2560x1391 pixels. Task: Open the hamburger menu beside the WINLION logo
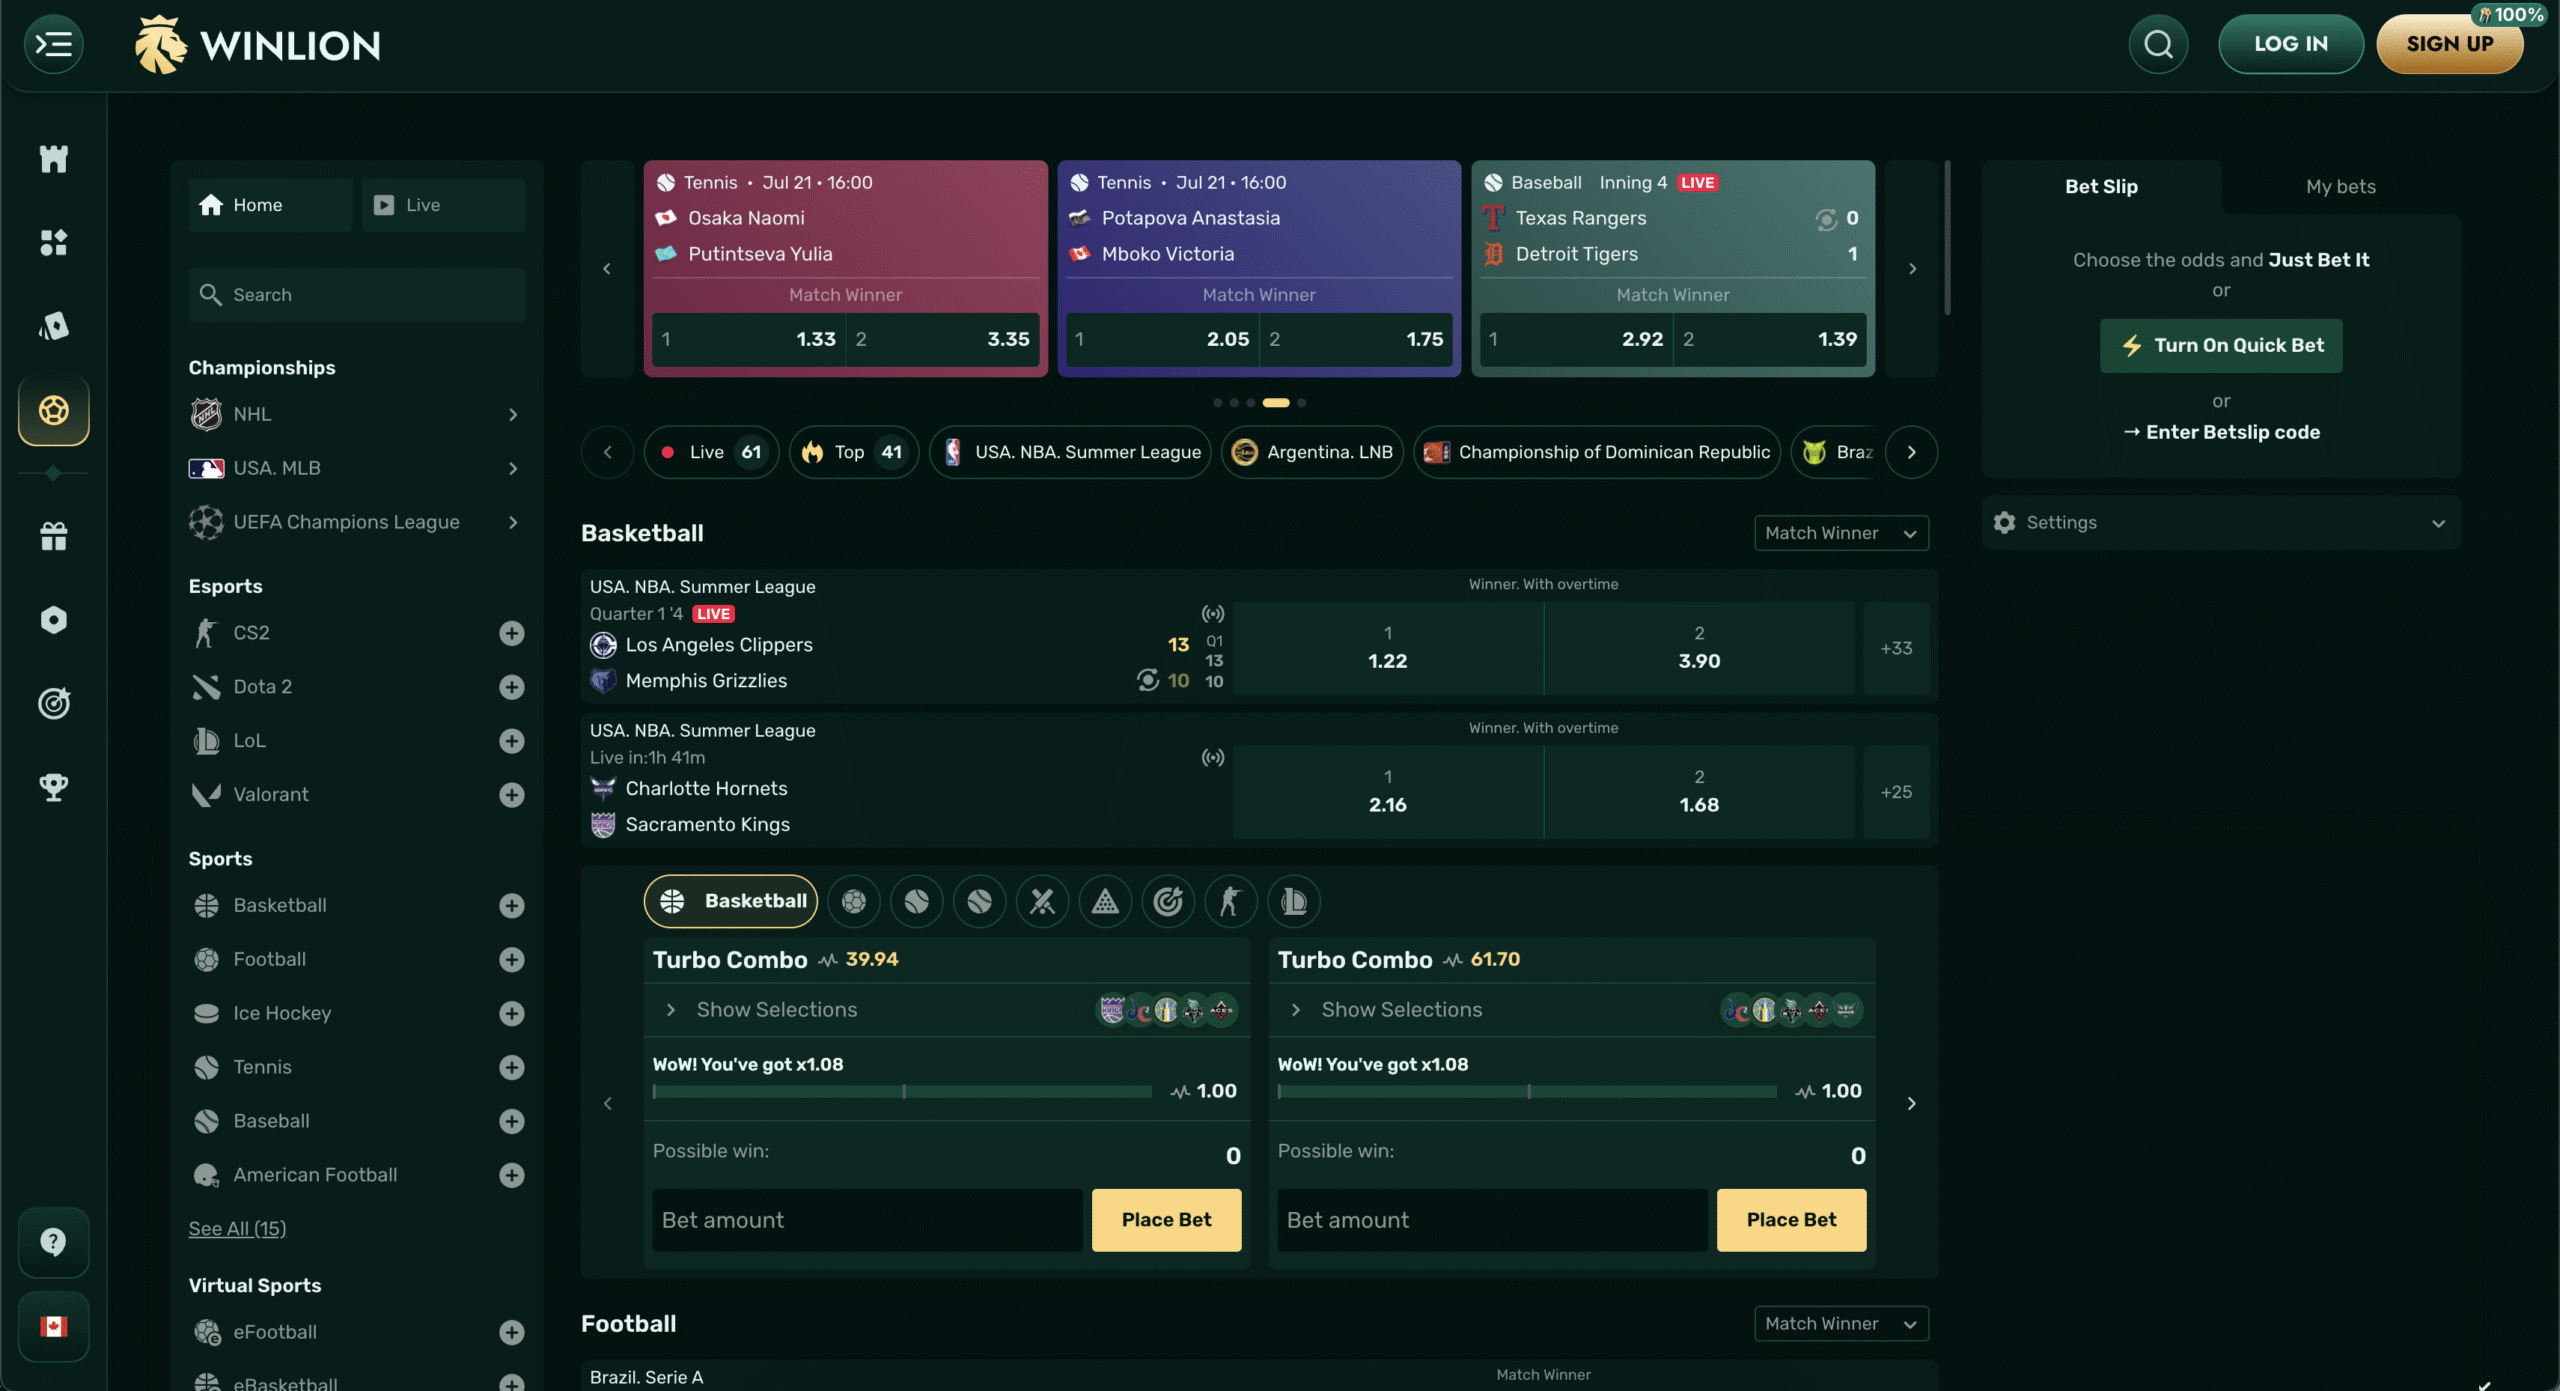(x=54, y=44)
